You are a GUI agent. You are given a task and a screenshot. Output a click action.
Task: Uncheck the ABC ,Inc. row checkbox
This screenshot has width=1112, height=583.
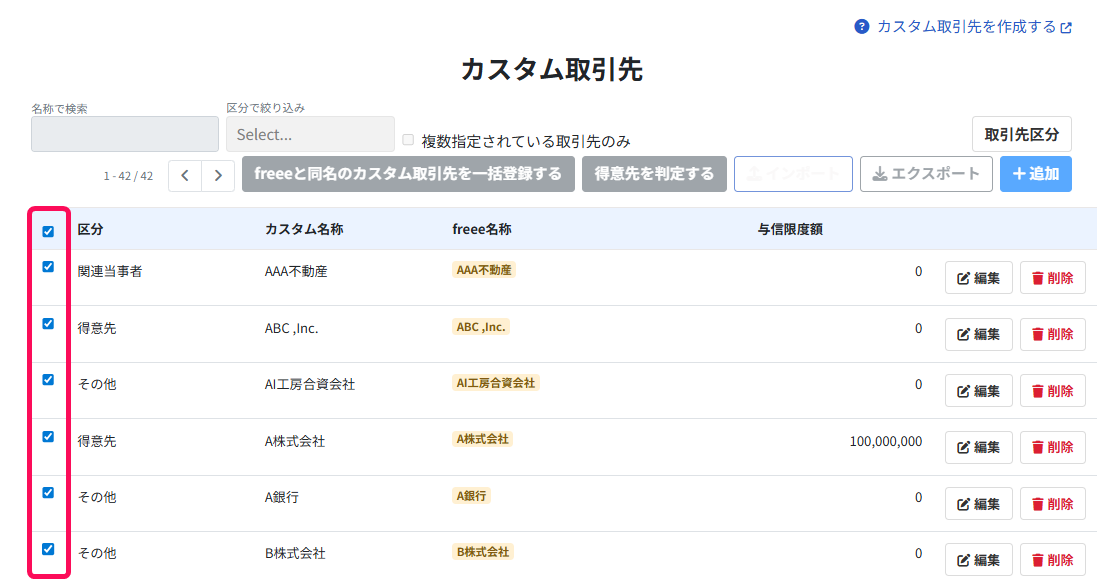(48, 323)
